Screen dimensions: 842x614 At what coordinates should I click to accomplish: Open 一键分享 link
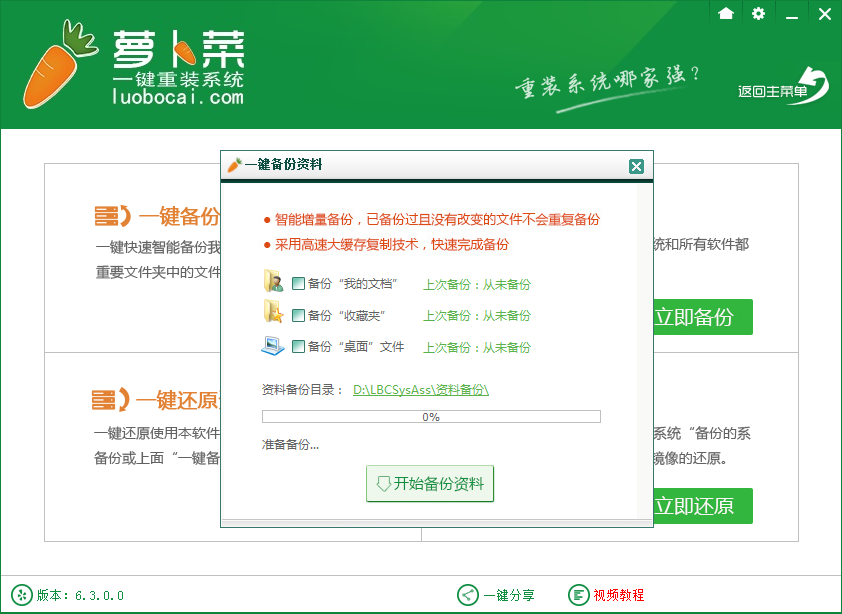509,595
